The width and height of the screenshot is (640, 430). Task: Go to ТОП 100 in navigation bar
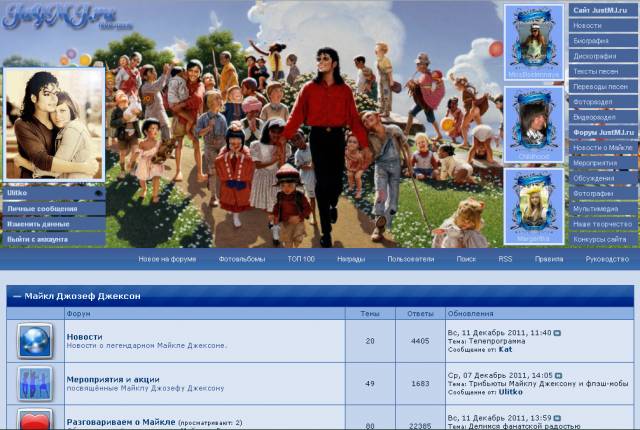[301, 259]
